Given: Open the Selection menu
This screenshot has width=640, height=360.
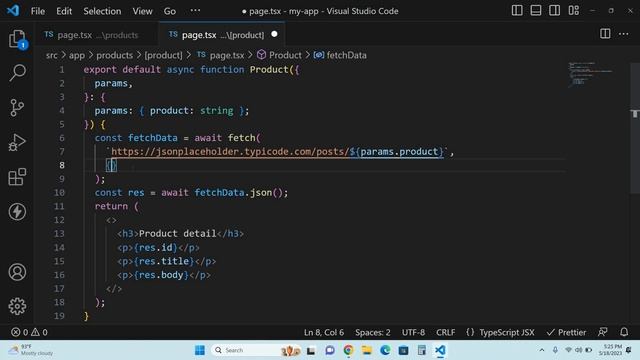Looking at the screenshot, I should click(x=102, y=11).
